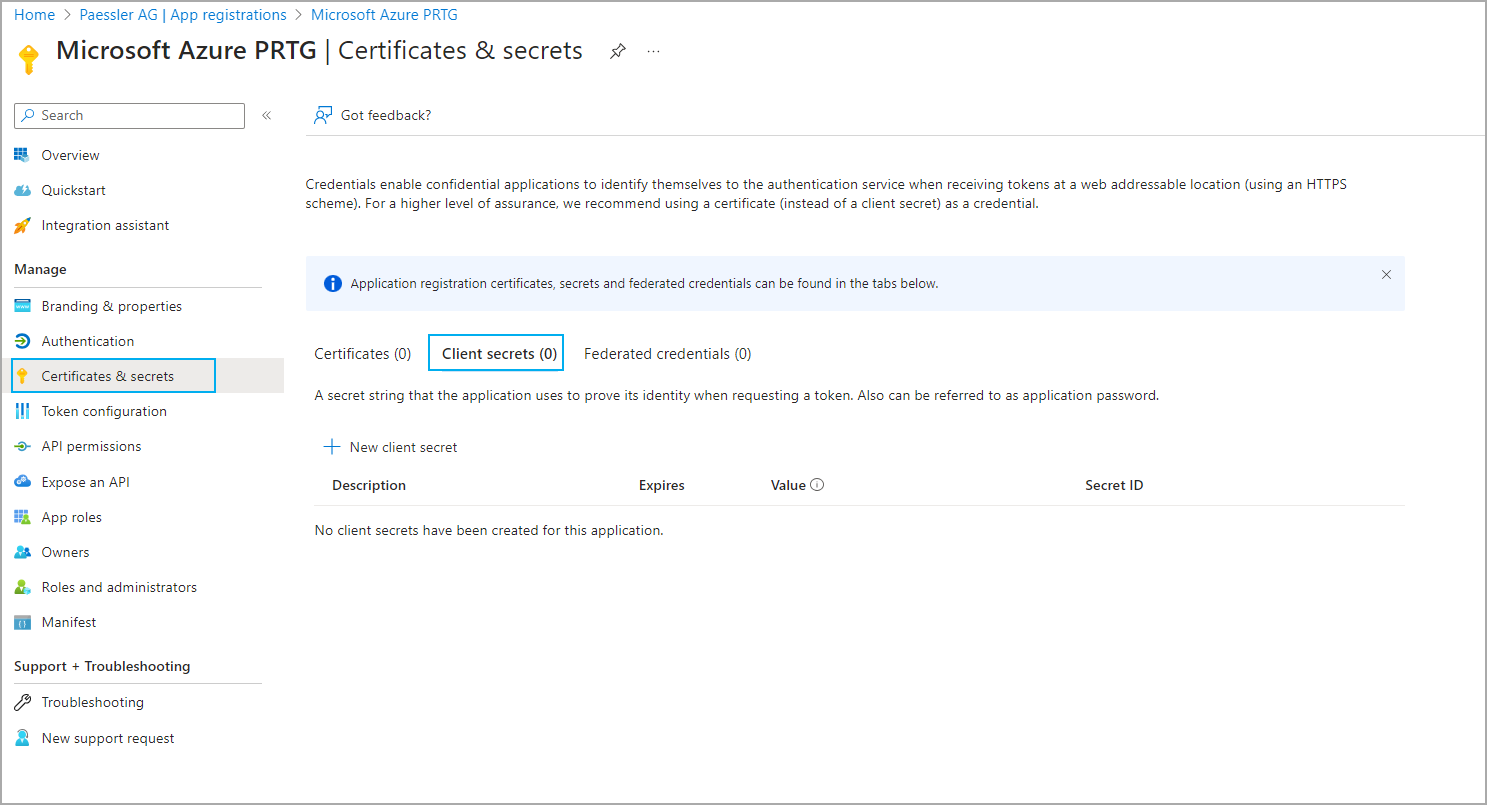Click the Support + Troubleshooting heading
Image resolution: width=1487 pixels, height=805 pixels.
102,666
